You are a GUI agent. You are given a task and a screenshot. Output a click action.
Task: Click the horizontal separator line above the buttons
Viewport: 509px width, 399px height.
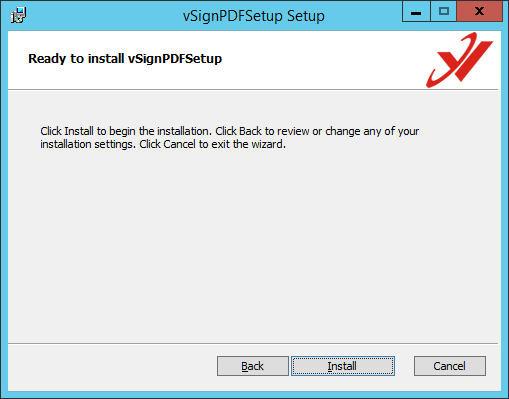253,343
